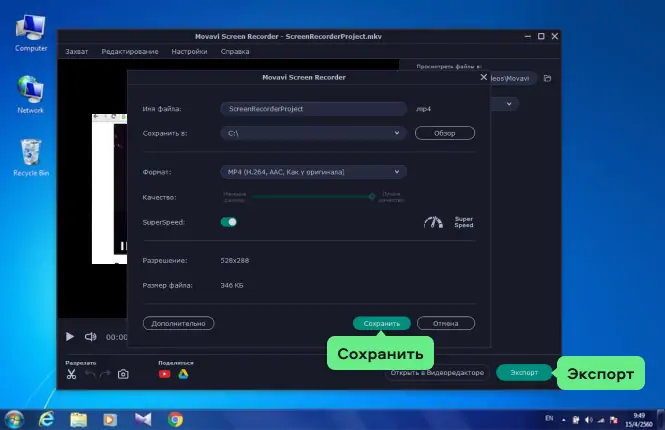Screen dimensions: 665x430
Task: Click the Отмена button
Action: click(446, 323)
